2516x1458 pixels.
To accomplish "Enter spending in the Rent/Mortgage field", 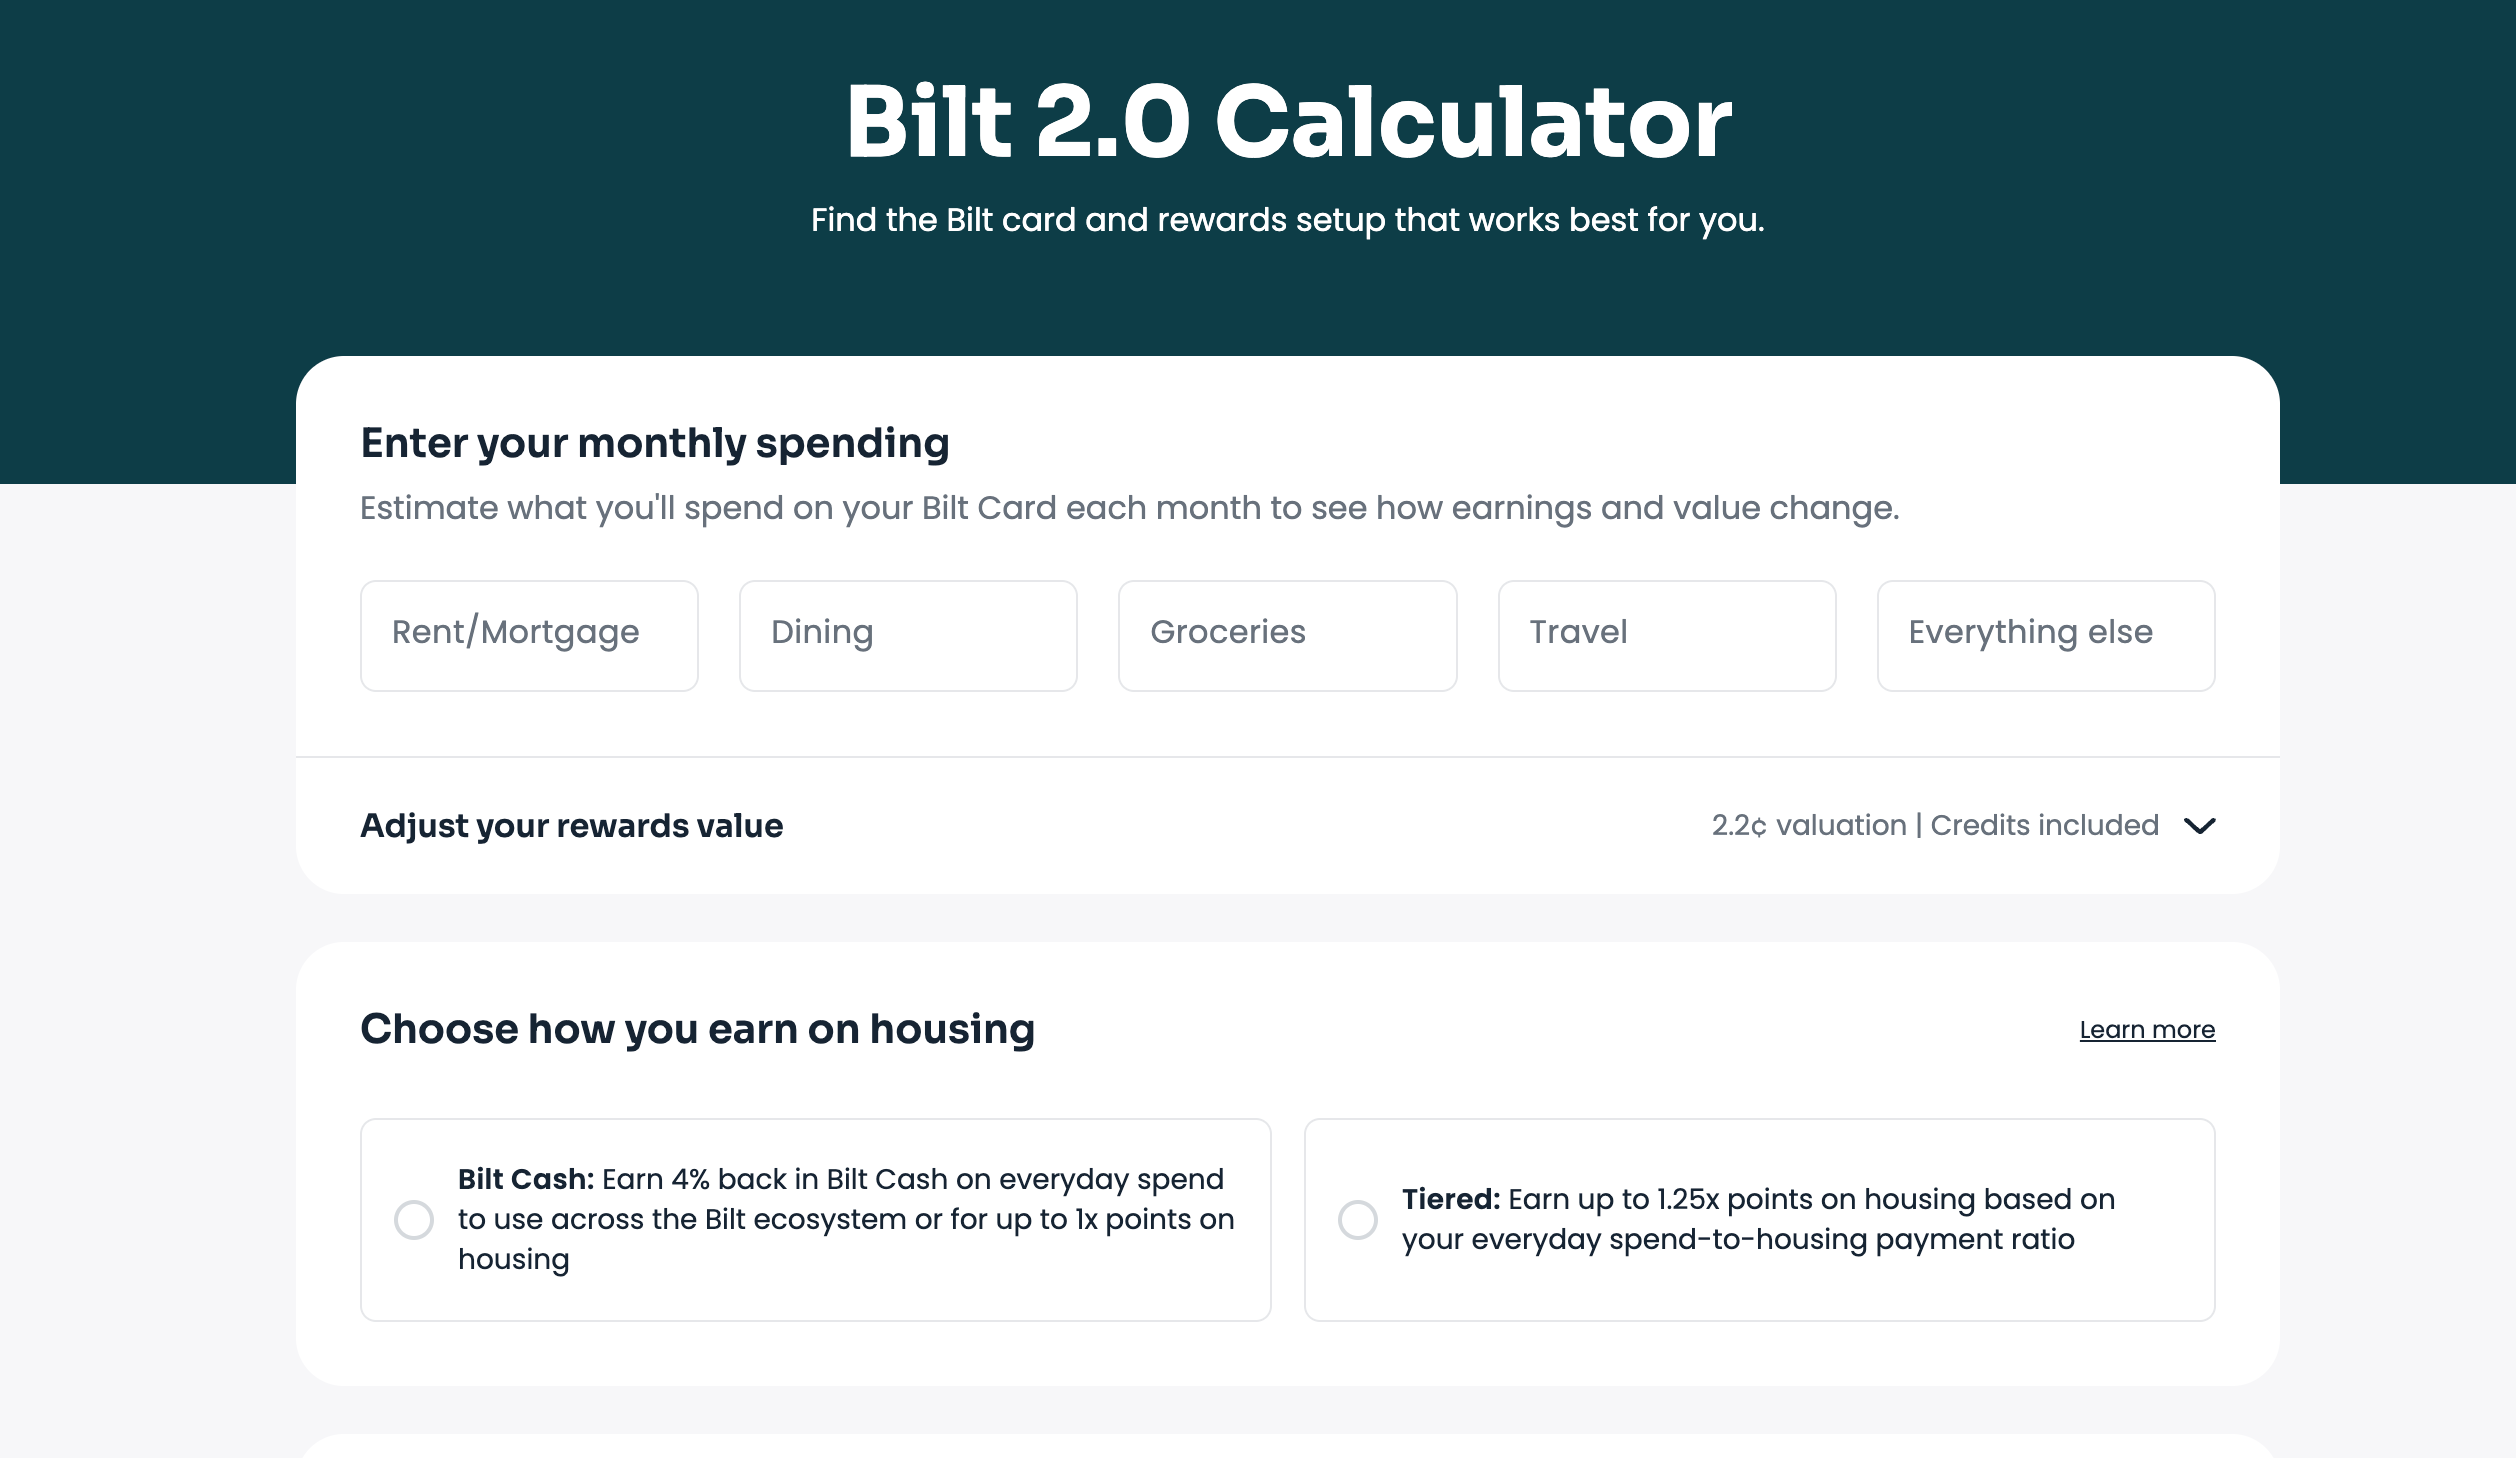I will pyautogui.click(x=528, y=635).
